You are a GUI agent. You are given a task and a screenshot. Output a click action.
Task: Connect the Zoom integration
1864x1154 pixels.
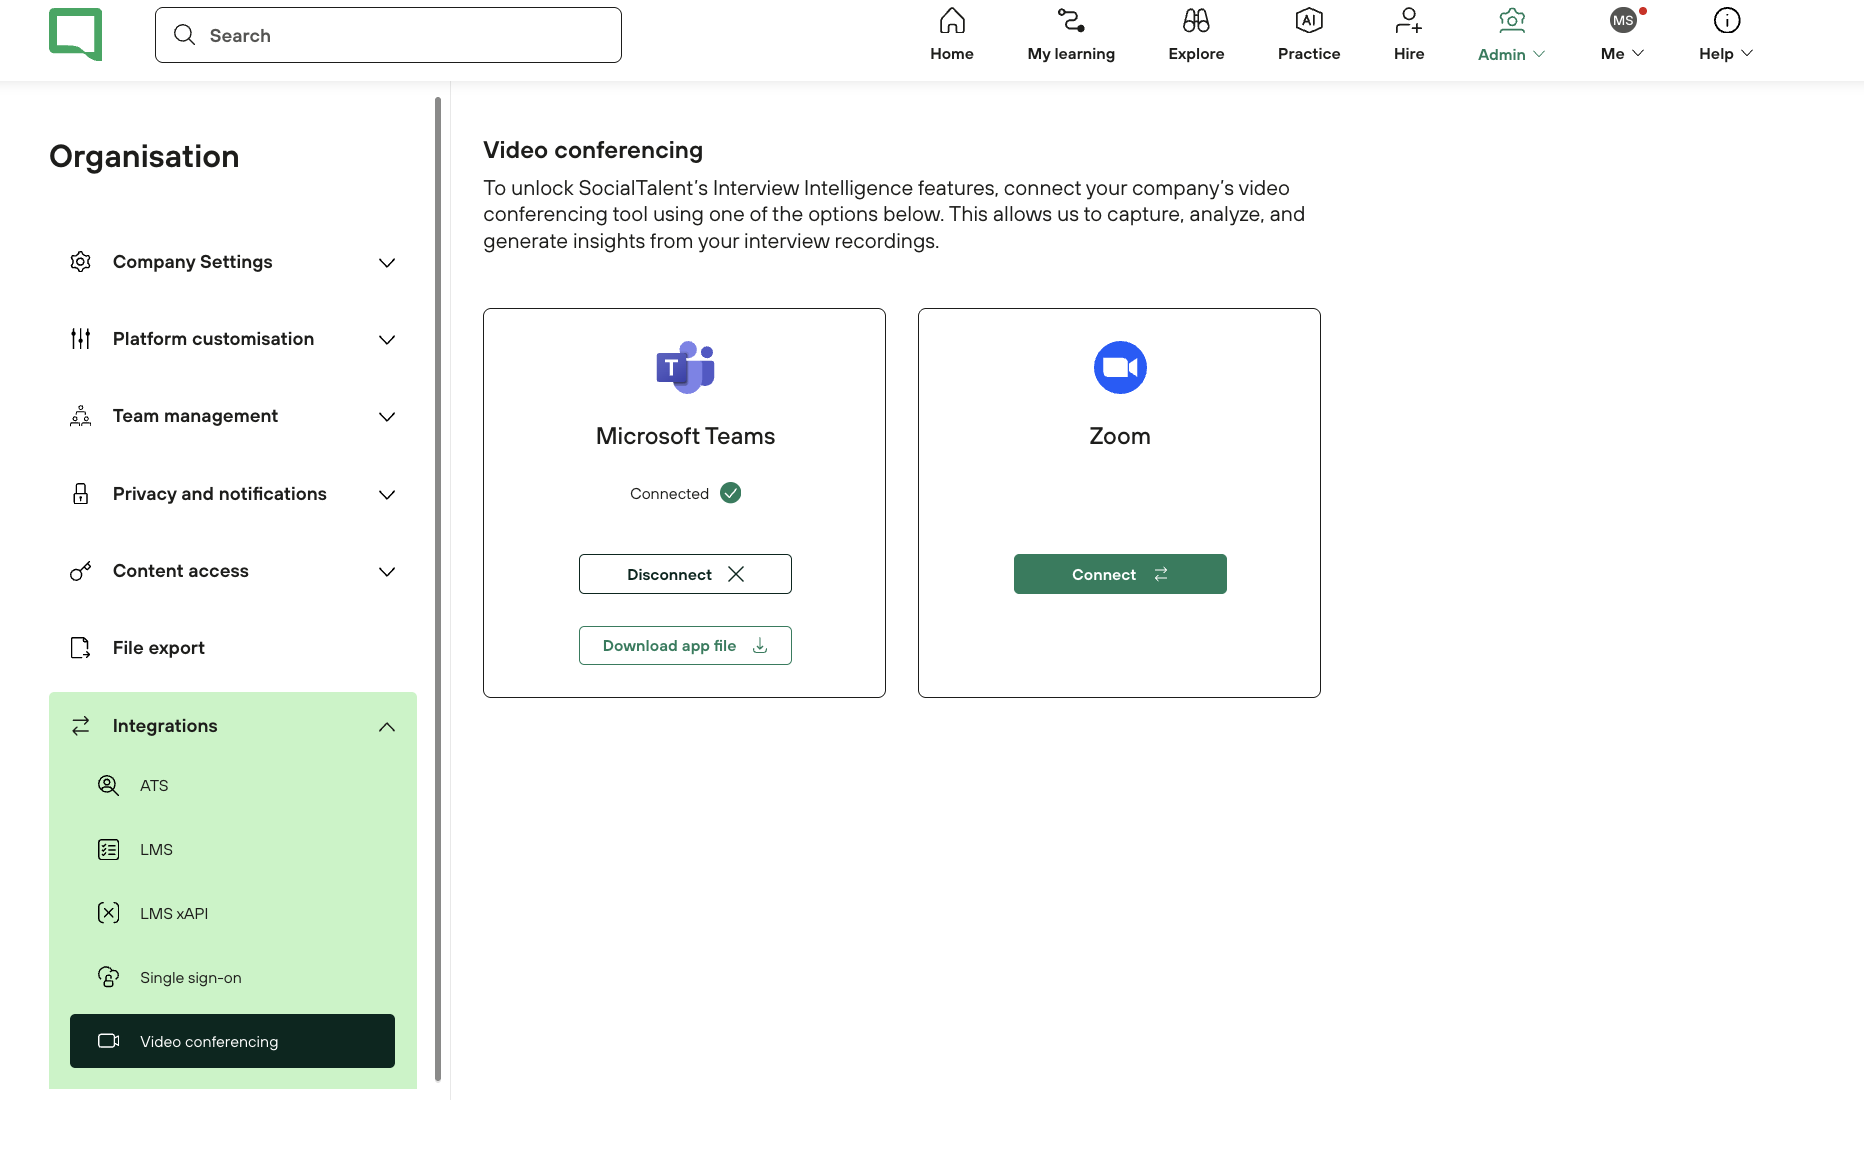coord(1119,574)
